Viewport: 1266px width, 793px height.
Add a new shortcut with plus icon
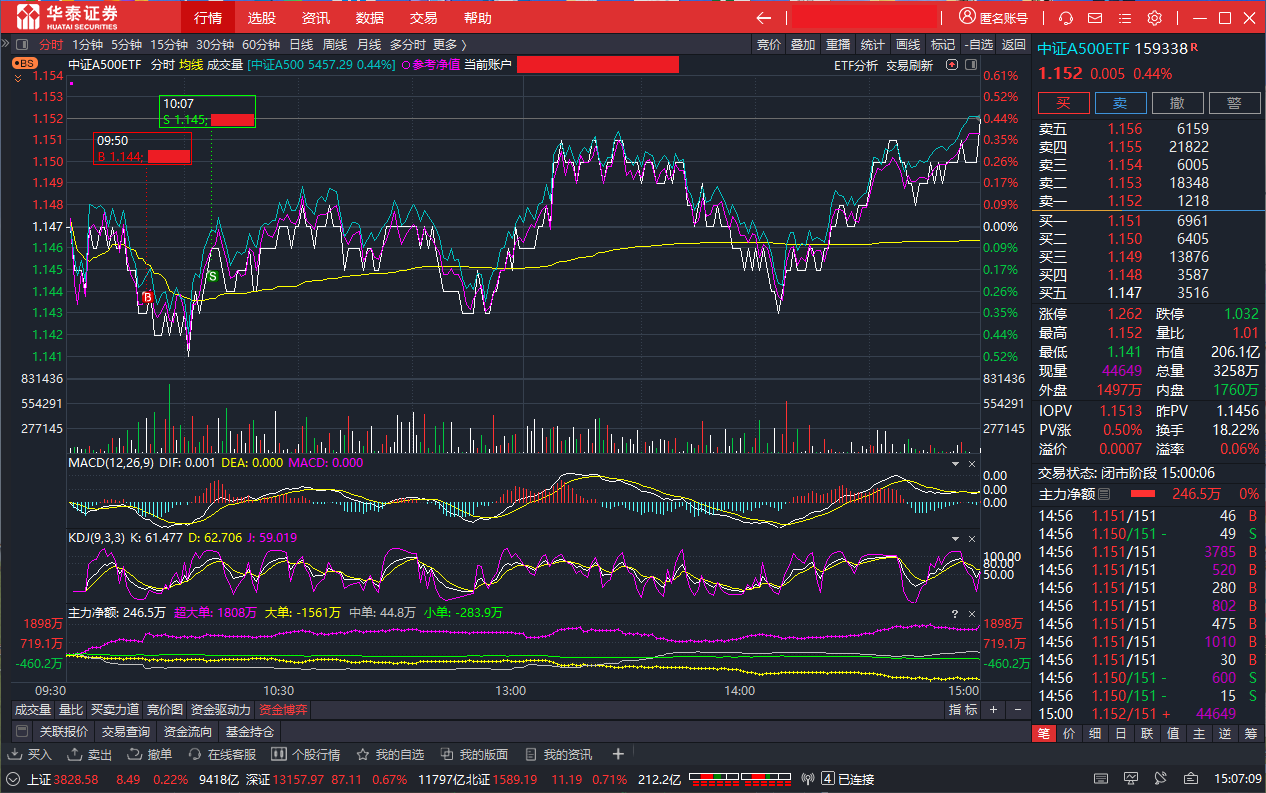point(618,754)
